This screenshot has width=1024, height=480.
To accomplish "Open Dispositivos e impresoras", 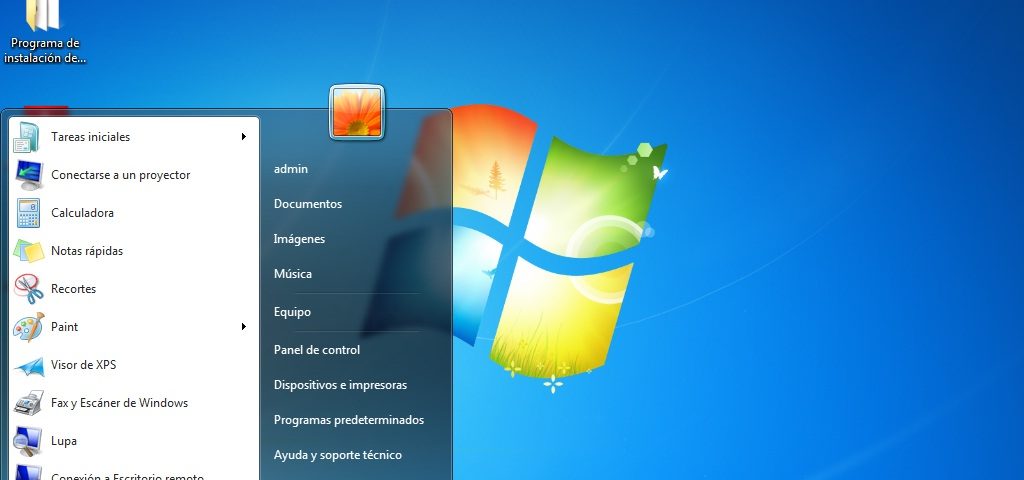I will (x=340, y=385).
